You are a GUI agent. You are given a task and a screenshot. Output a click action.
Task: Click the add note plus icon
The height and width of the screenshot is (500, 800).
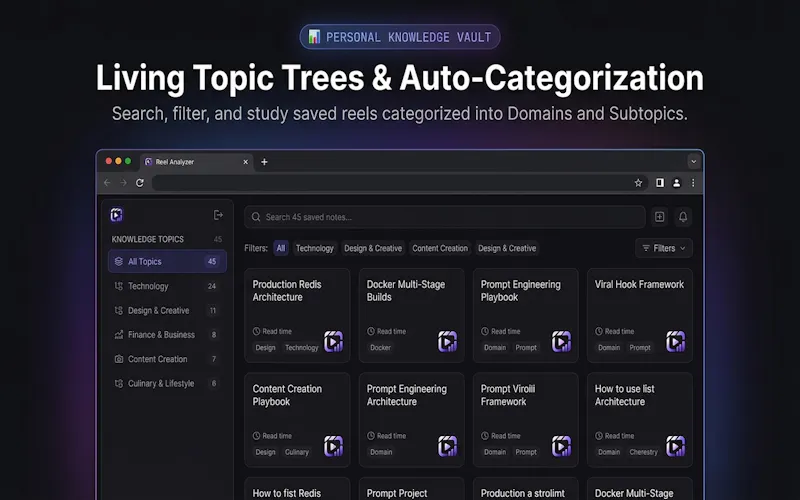[659, 217]
